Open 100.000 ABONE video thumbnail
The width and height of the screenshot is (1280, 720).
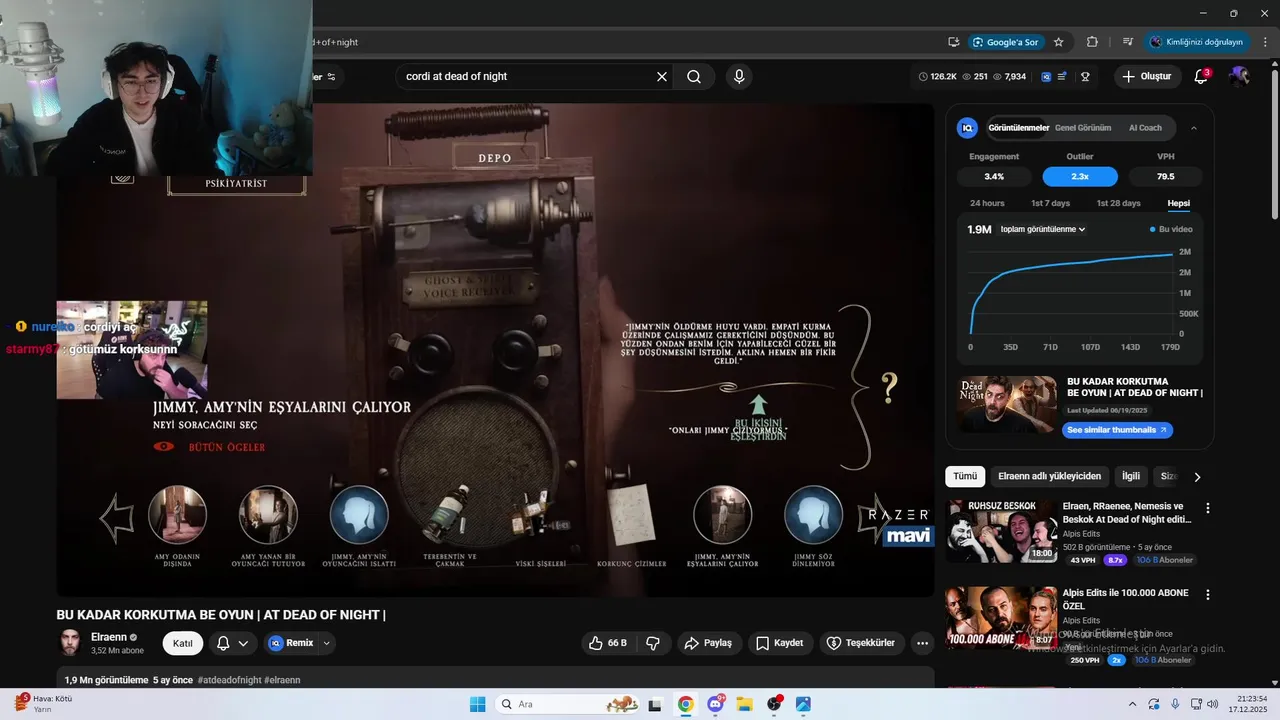click(1001, 618)
